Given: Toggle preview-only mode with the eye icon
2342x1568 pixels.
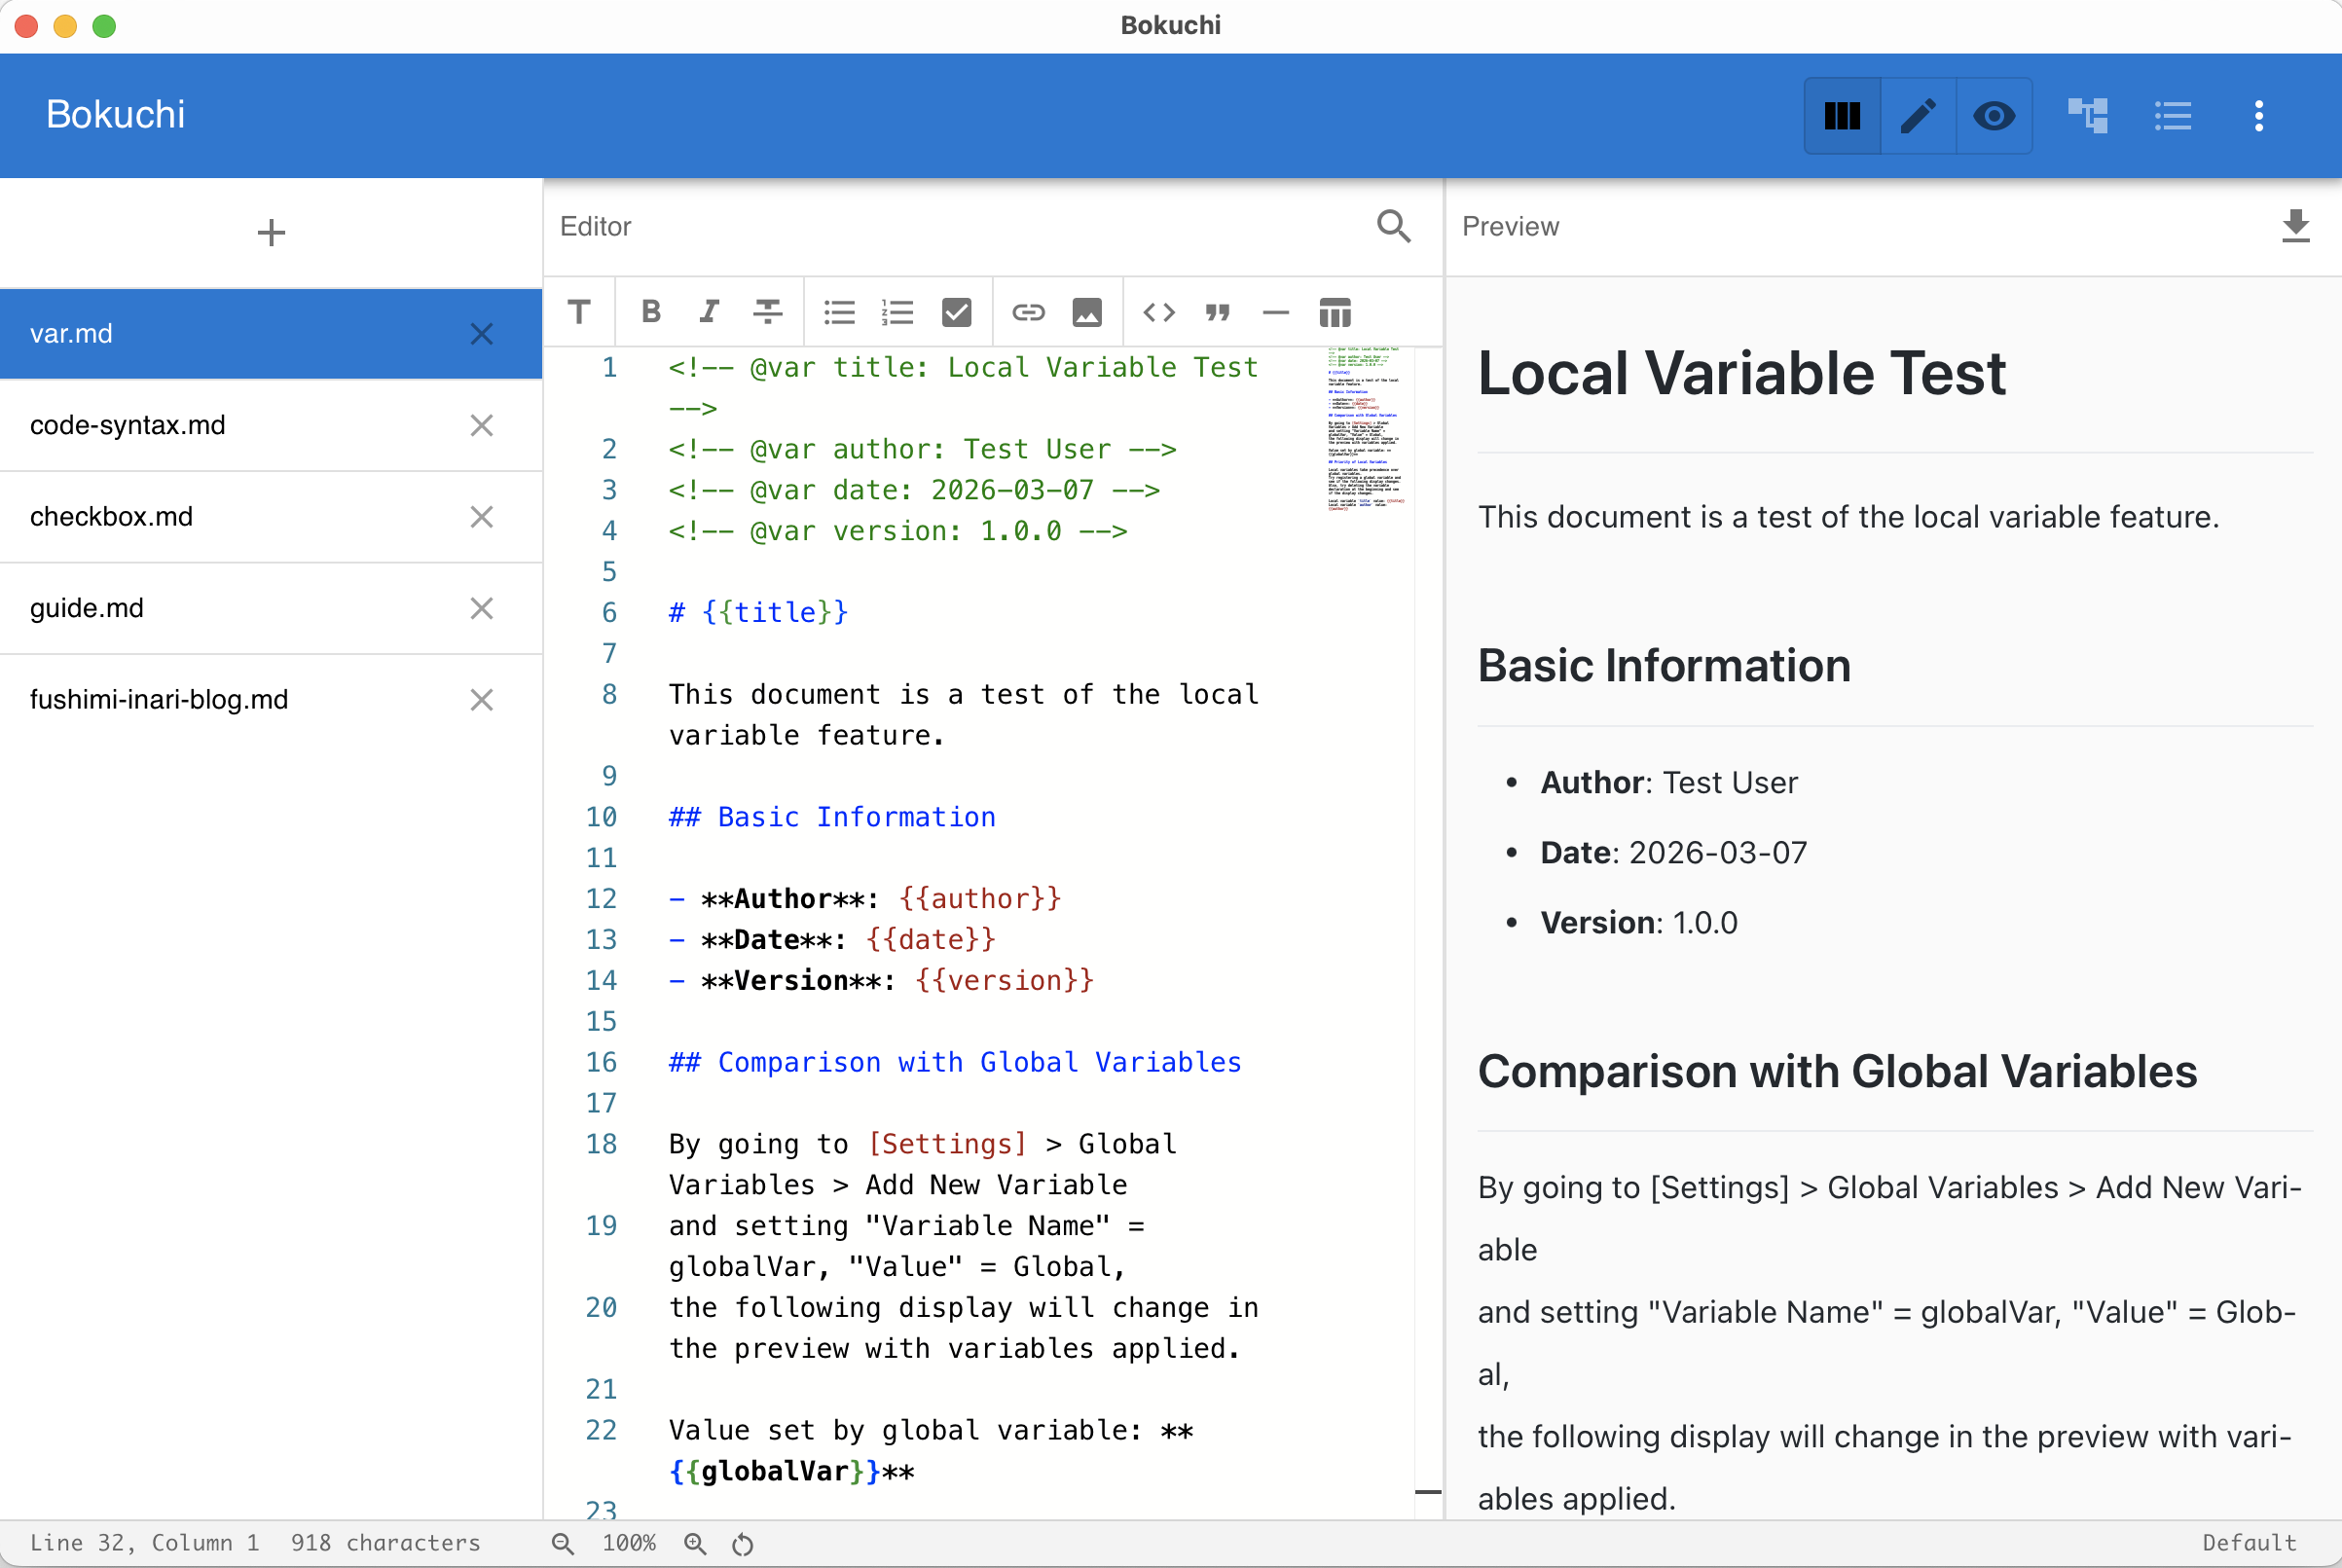Looking at the screenshot, I should pos(1995,116).
